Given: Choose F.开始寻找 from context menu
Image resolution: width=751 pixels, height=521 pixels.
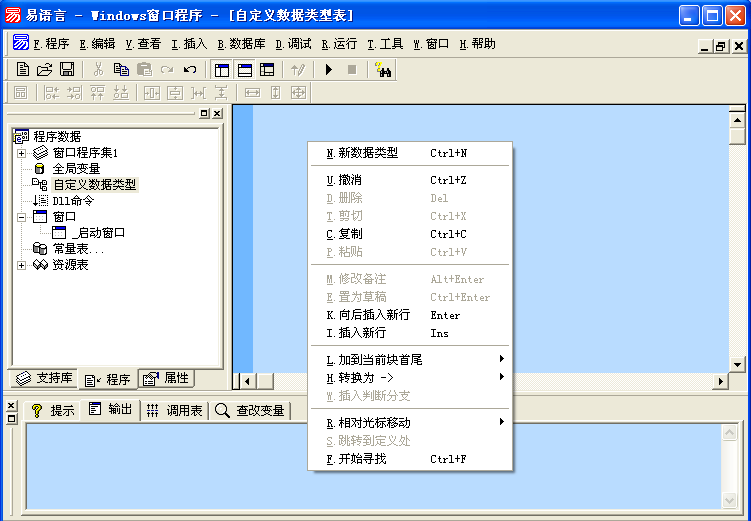Looking at the screenshot, I should point(411,459).
